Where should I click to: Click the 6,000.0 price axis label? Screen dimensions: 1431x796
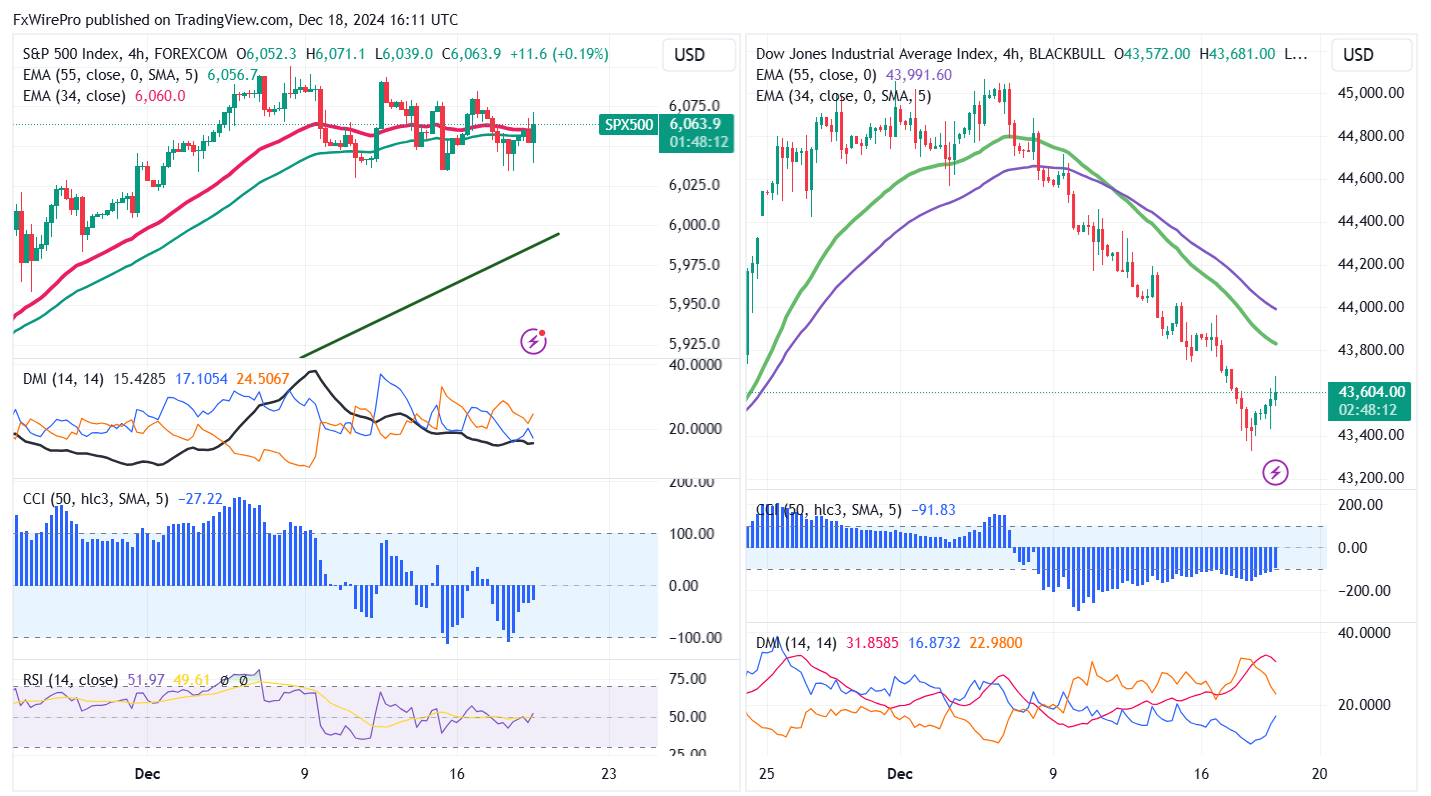tap(695, 224)
